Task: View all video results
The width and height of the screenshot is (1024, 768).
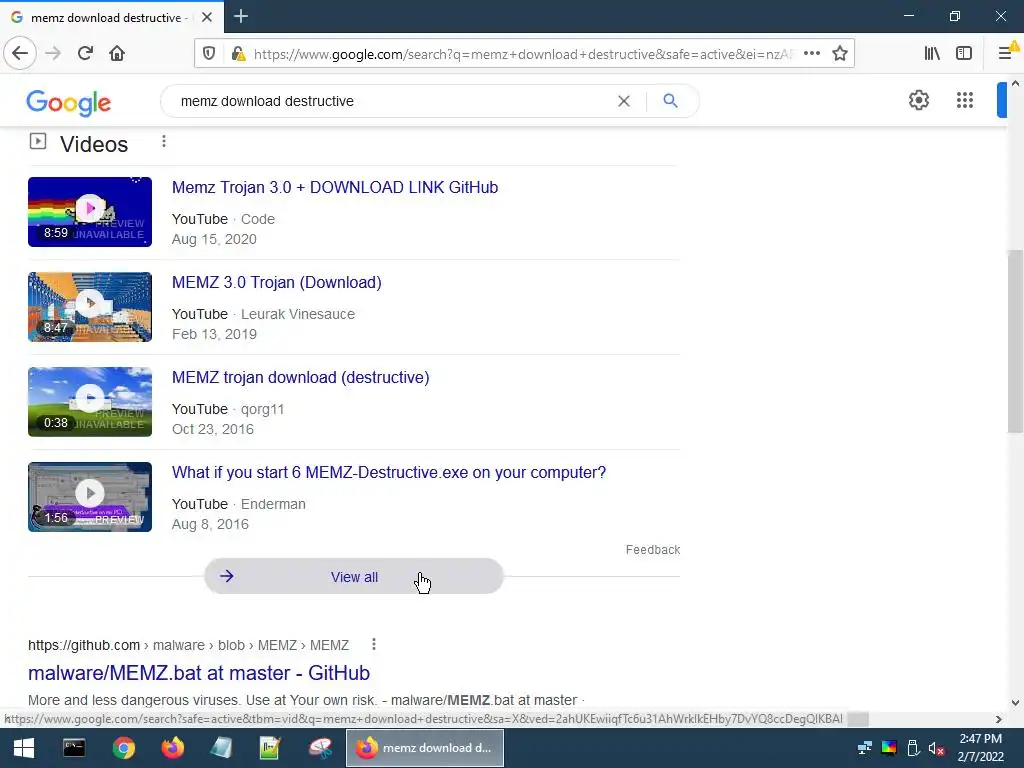Action: tap(354, 577)
